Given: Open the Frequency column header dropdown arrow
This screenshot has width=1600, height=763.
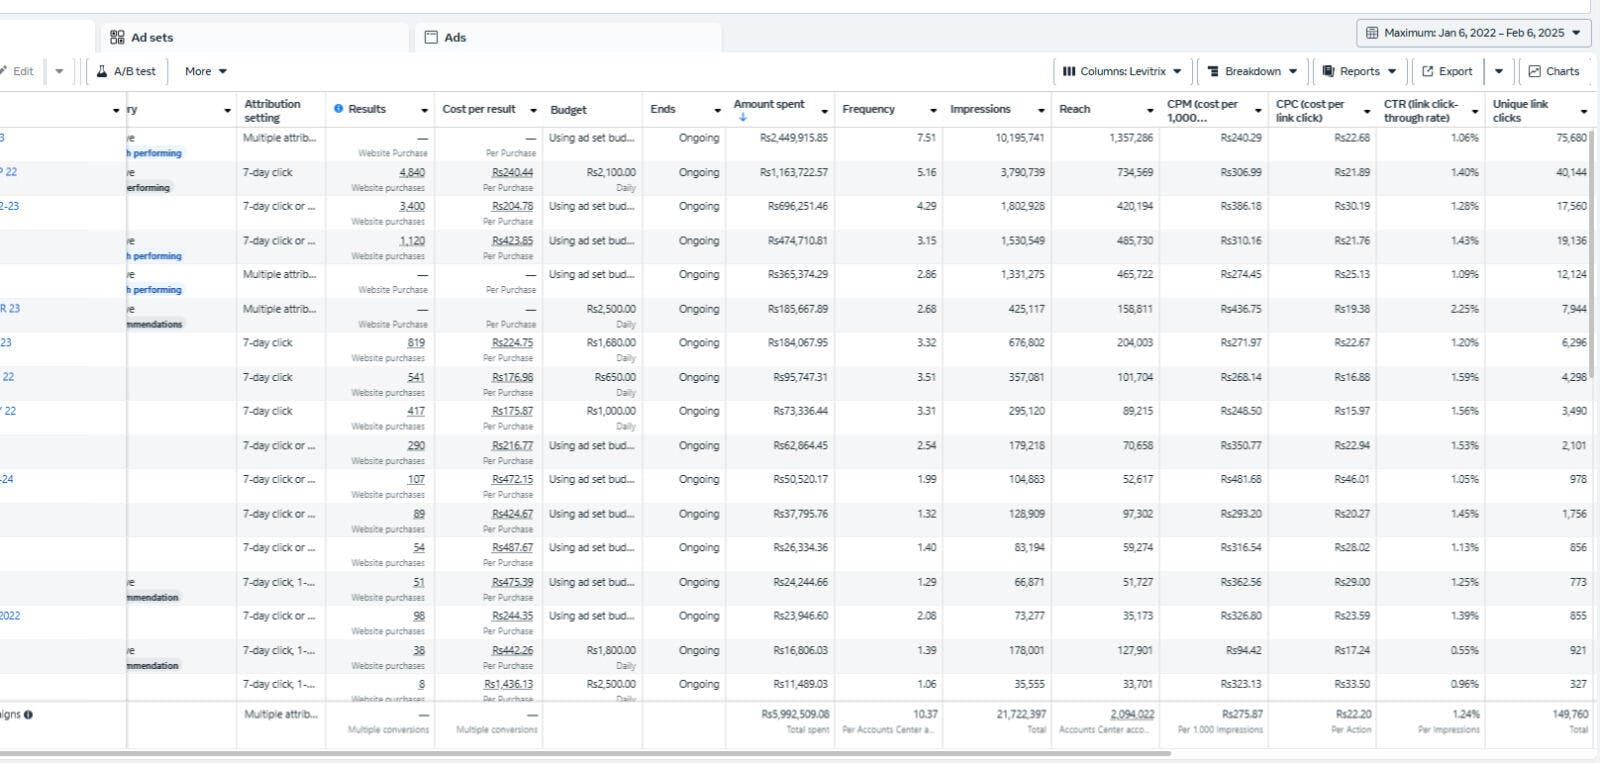Looking at the screenshot, I should coord(933,110).
